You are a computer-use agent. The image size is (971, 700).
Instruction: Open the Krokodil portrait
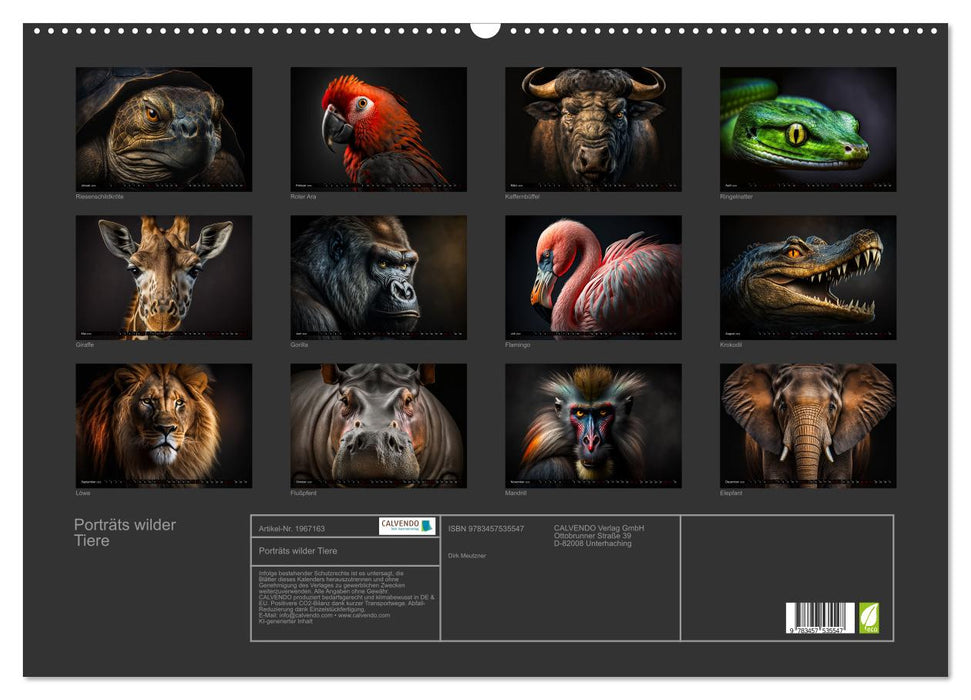(x=808, y=277)
